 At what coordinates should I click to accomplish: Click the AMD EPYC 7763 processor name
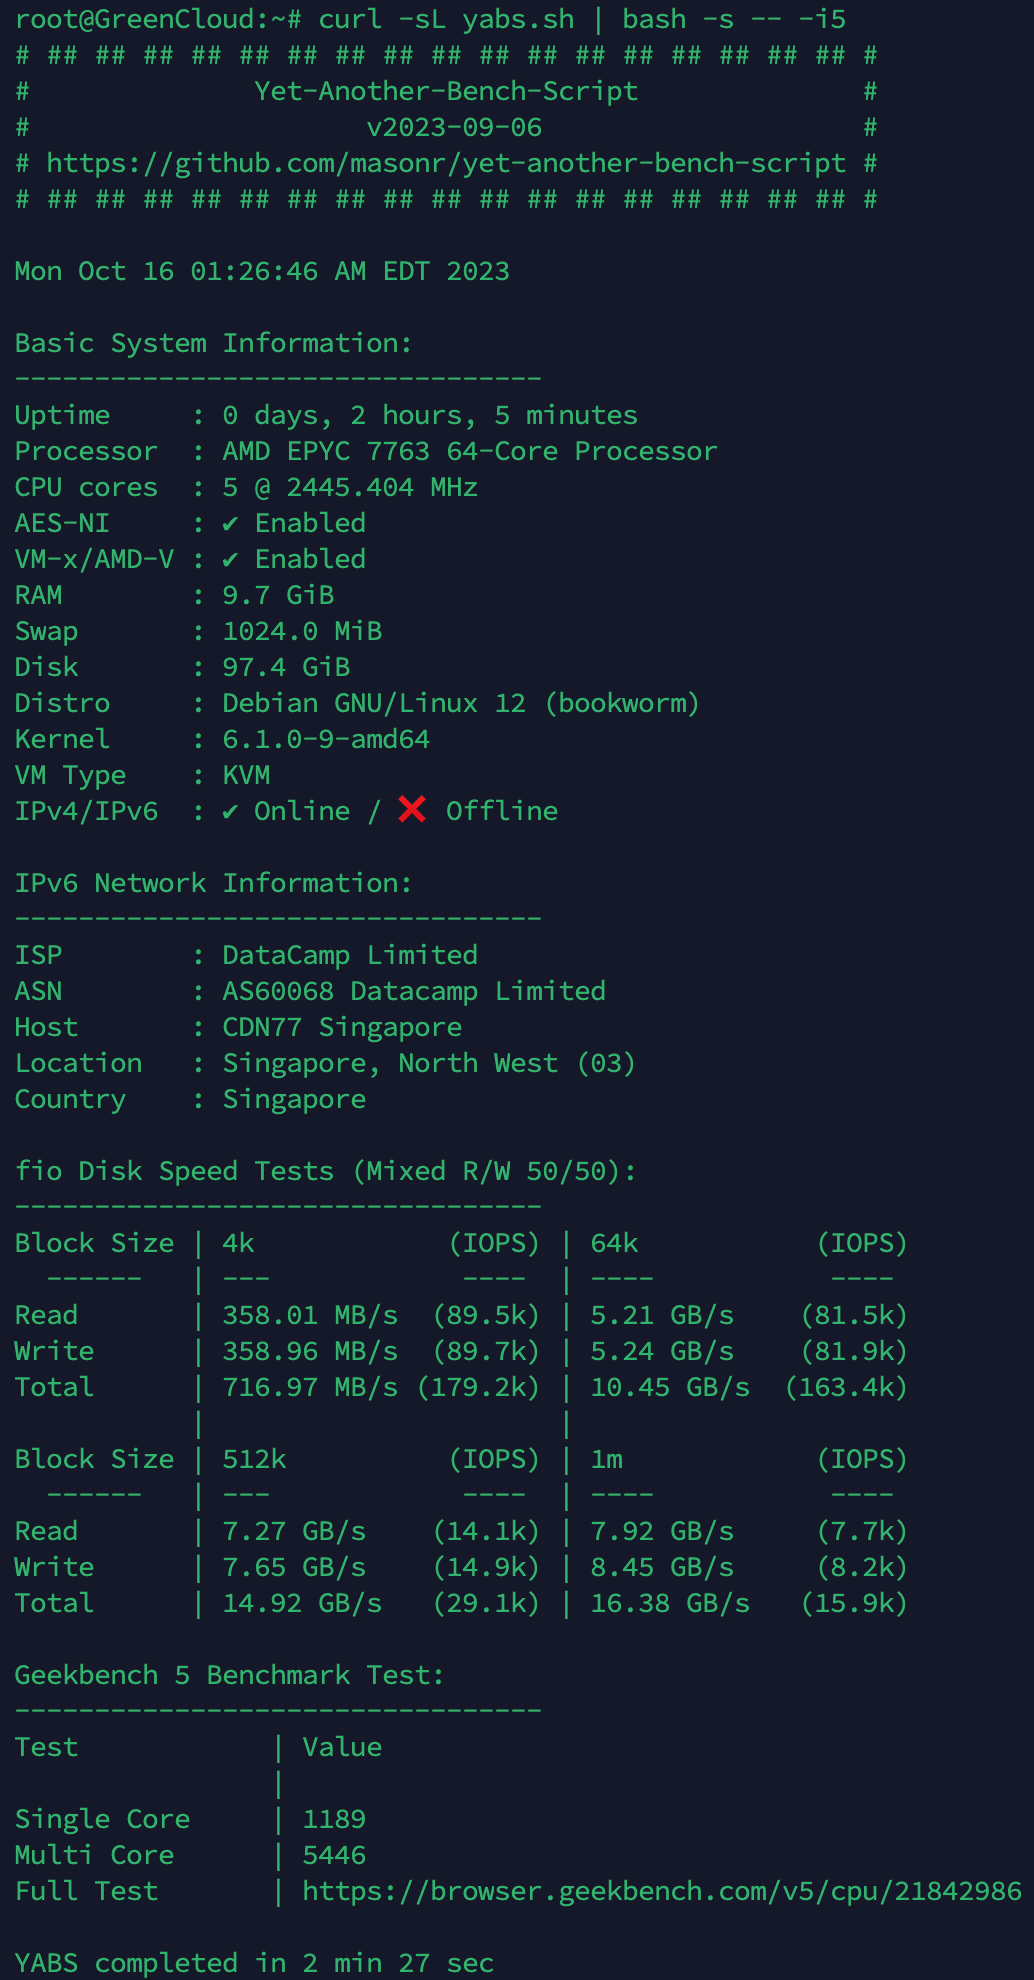tap(470, 451)
